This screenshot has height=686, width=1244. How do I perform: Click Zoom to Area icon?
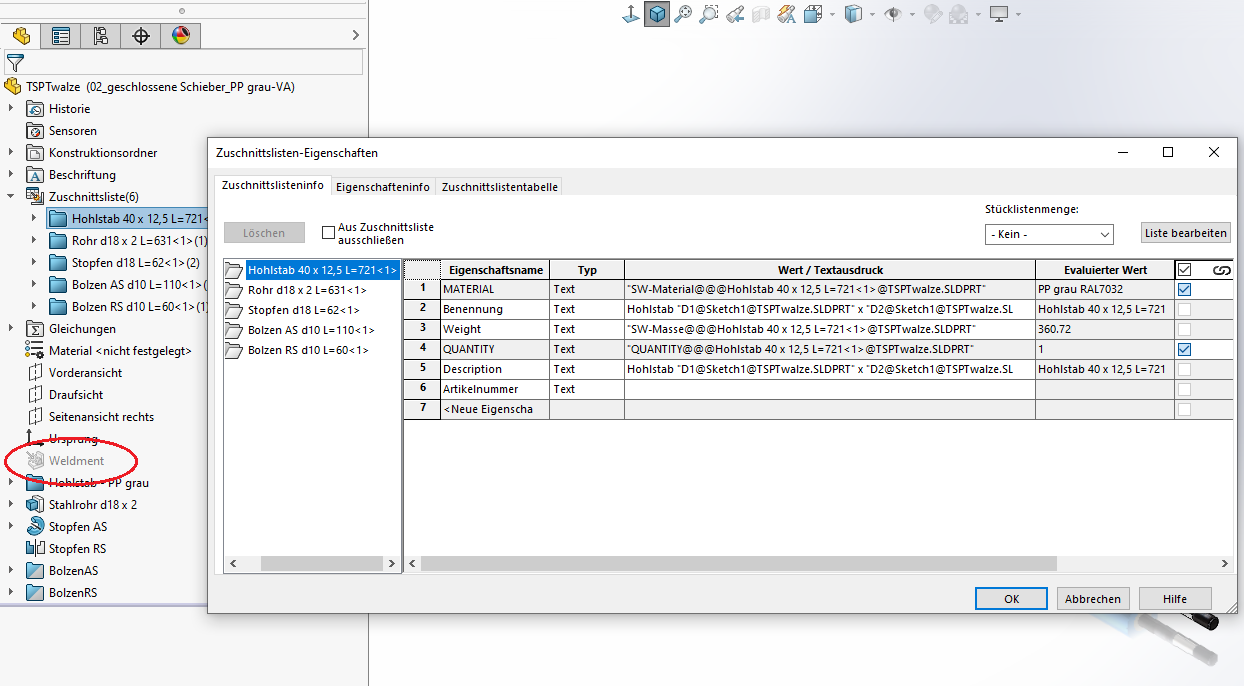tap(709, 14)
